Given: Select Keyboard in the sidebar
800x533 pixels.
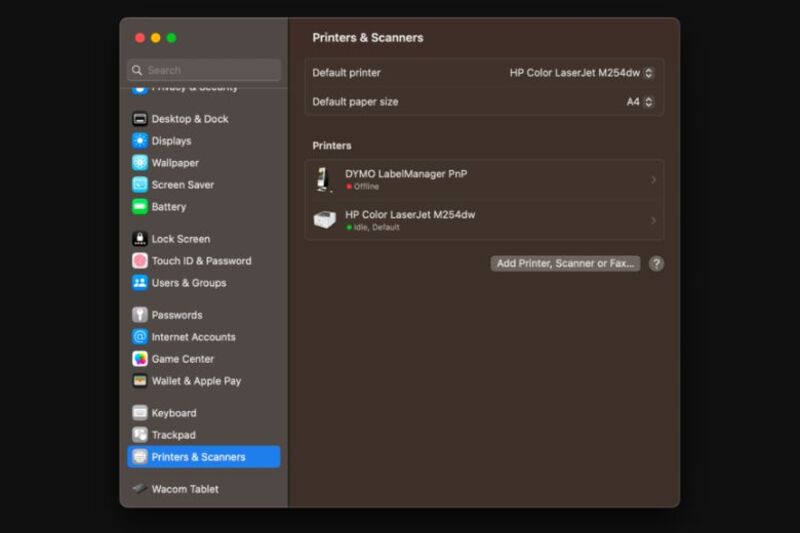Looking at the screenshot, I should pos(204,413).
